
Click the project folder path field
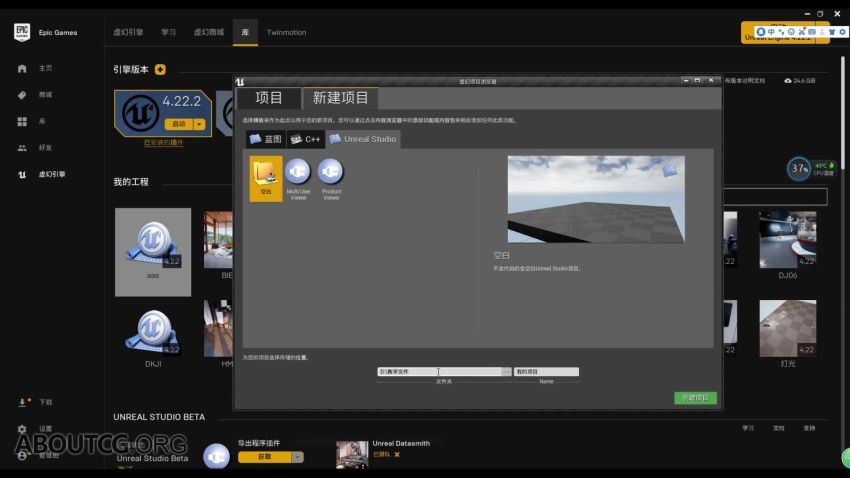click(439, 372)
